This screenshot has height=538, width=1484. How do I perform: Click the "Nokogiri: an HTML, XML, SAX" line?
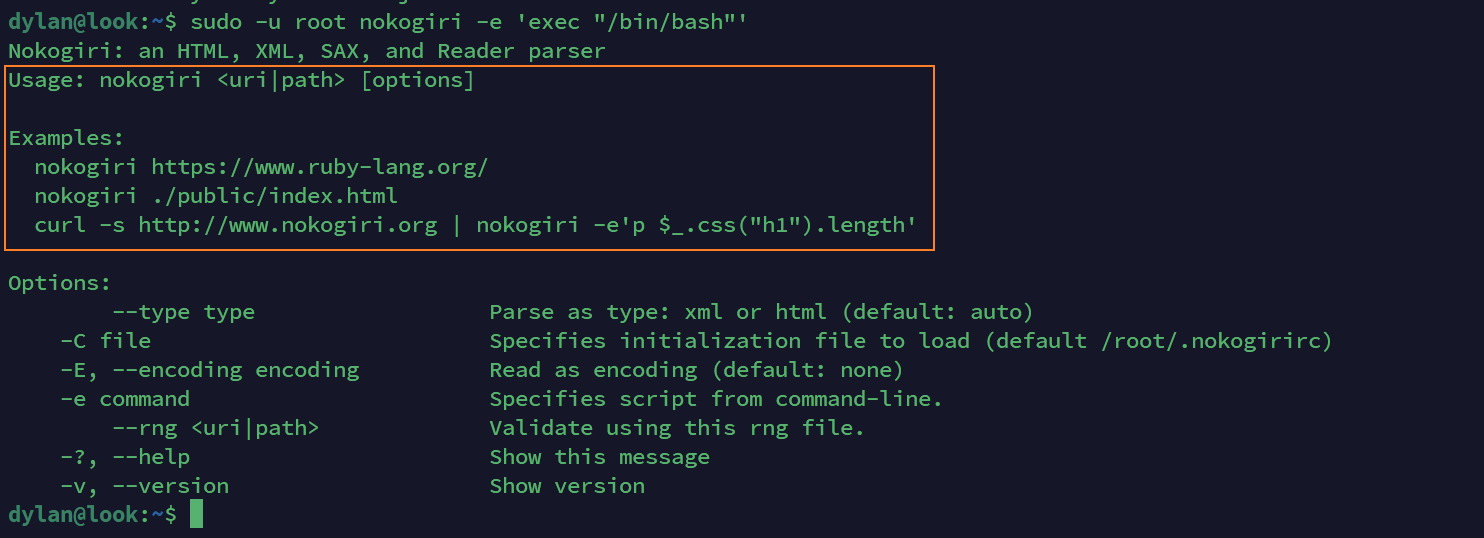(x=306, y=51)
